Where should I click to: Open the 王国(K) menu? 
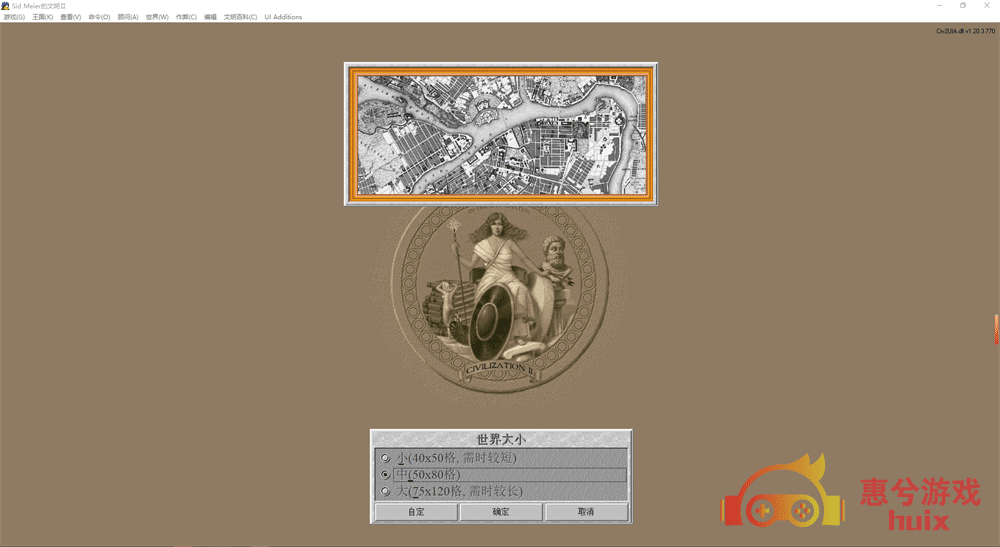(x=43, y=17)
